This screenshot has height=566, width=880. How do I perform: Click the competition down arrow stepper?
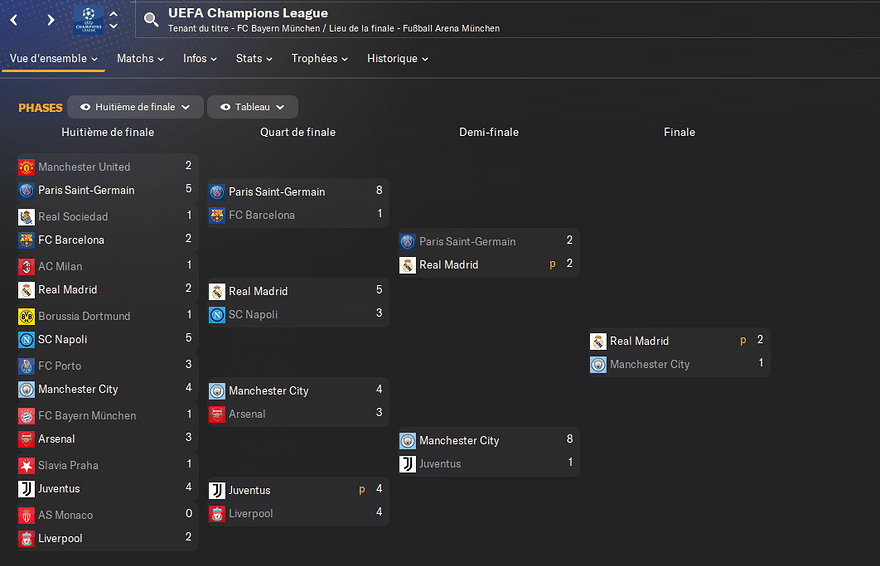click(x=113, y=26)
